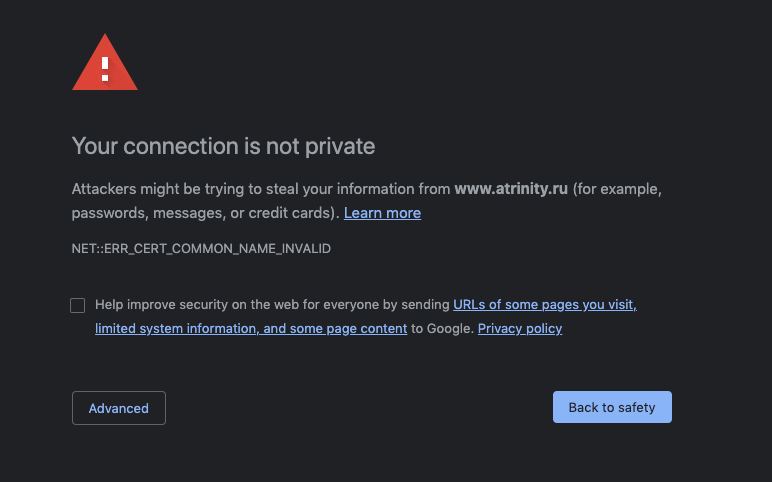Click the white exclamation mark in the triangle
The width and height of the screenshot is (772, 482).
point(105,69)
